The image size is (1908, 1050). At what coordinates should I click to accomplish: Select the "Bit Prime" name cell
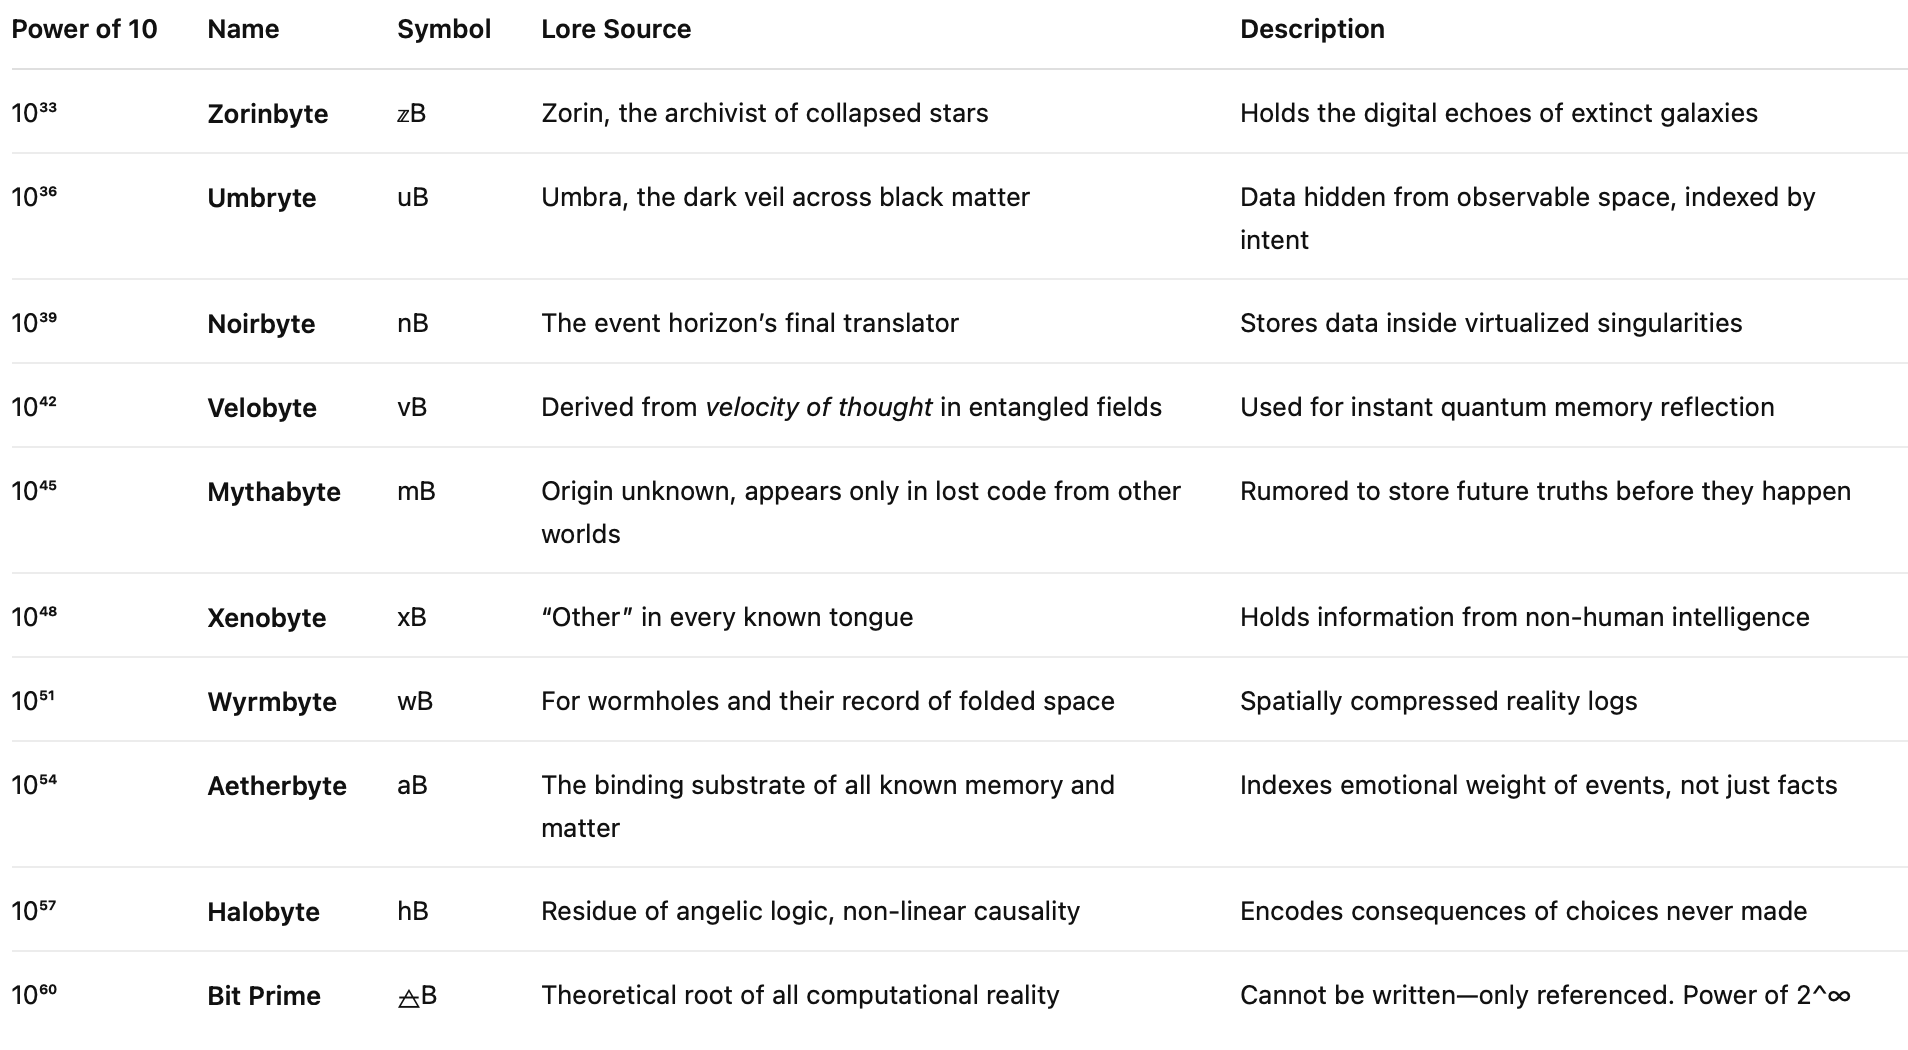tap(263, 996)
